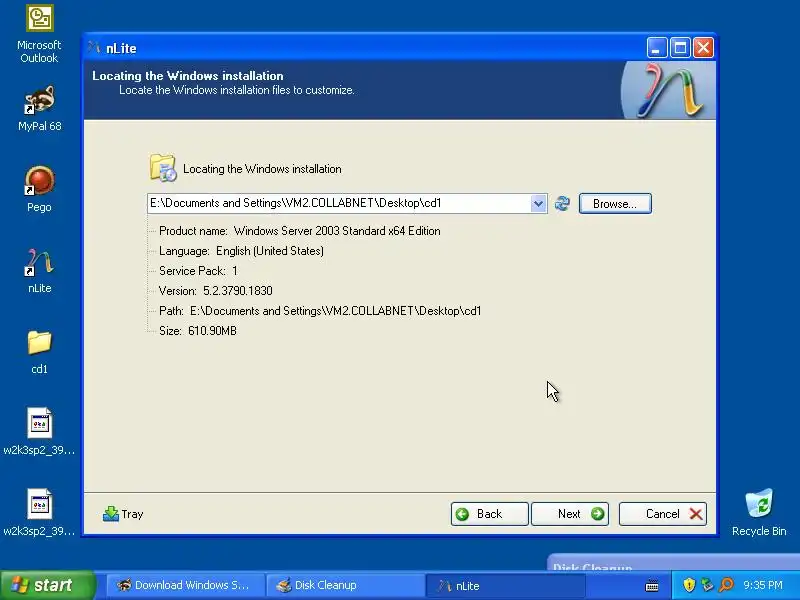
Task: Click the Language: English (United States) row
Action: point(241,251)
